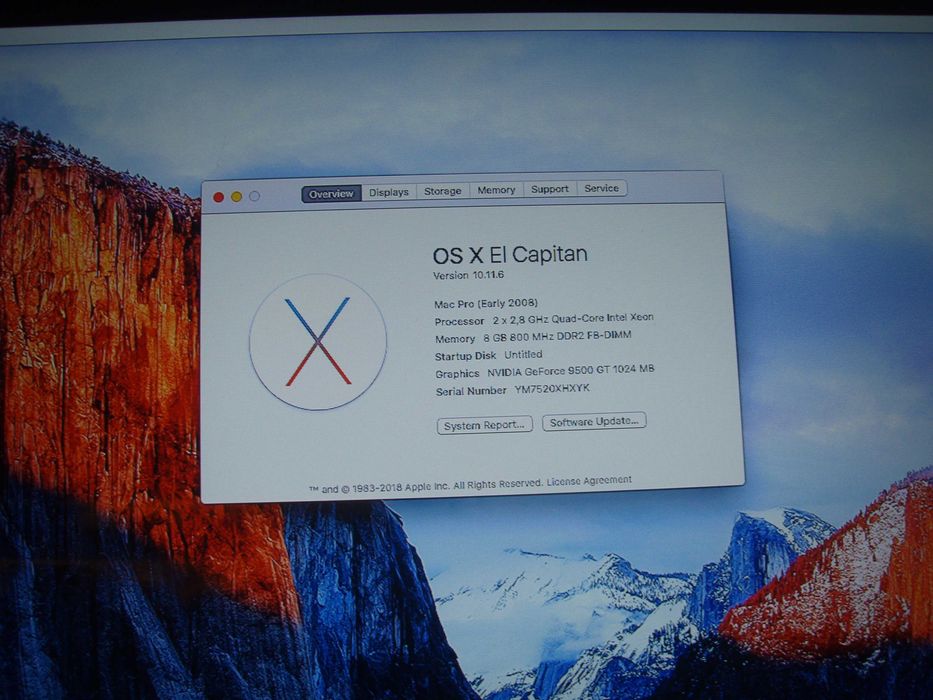Switch to the Overview tab

(x=331, y=193)
